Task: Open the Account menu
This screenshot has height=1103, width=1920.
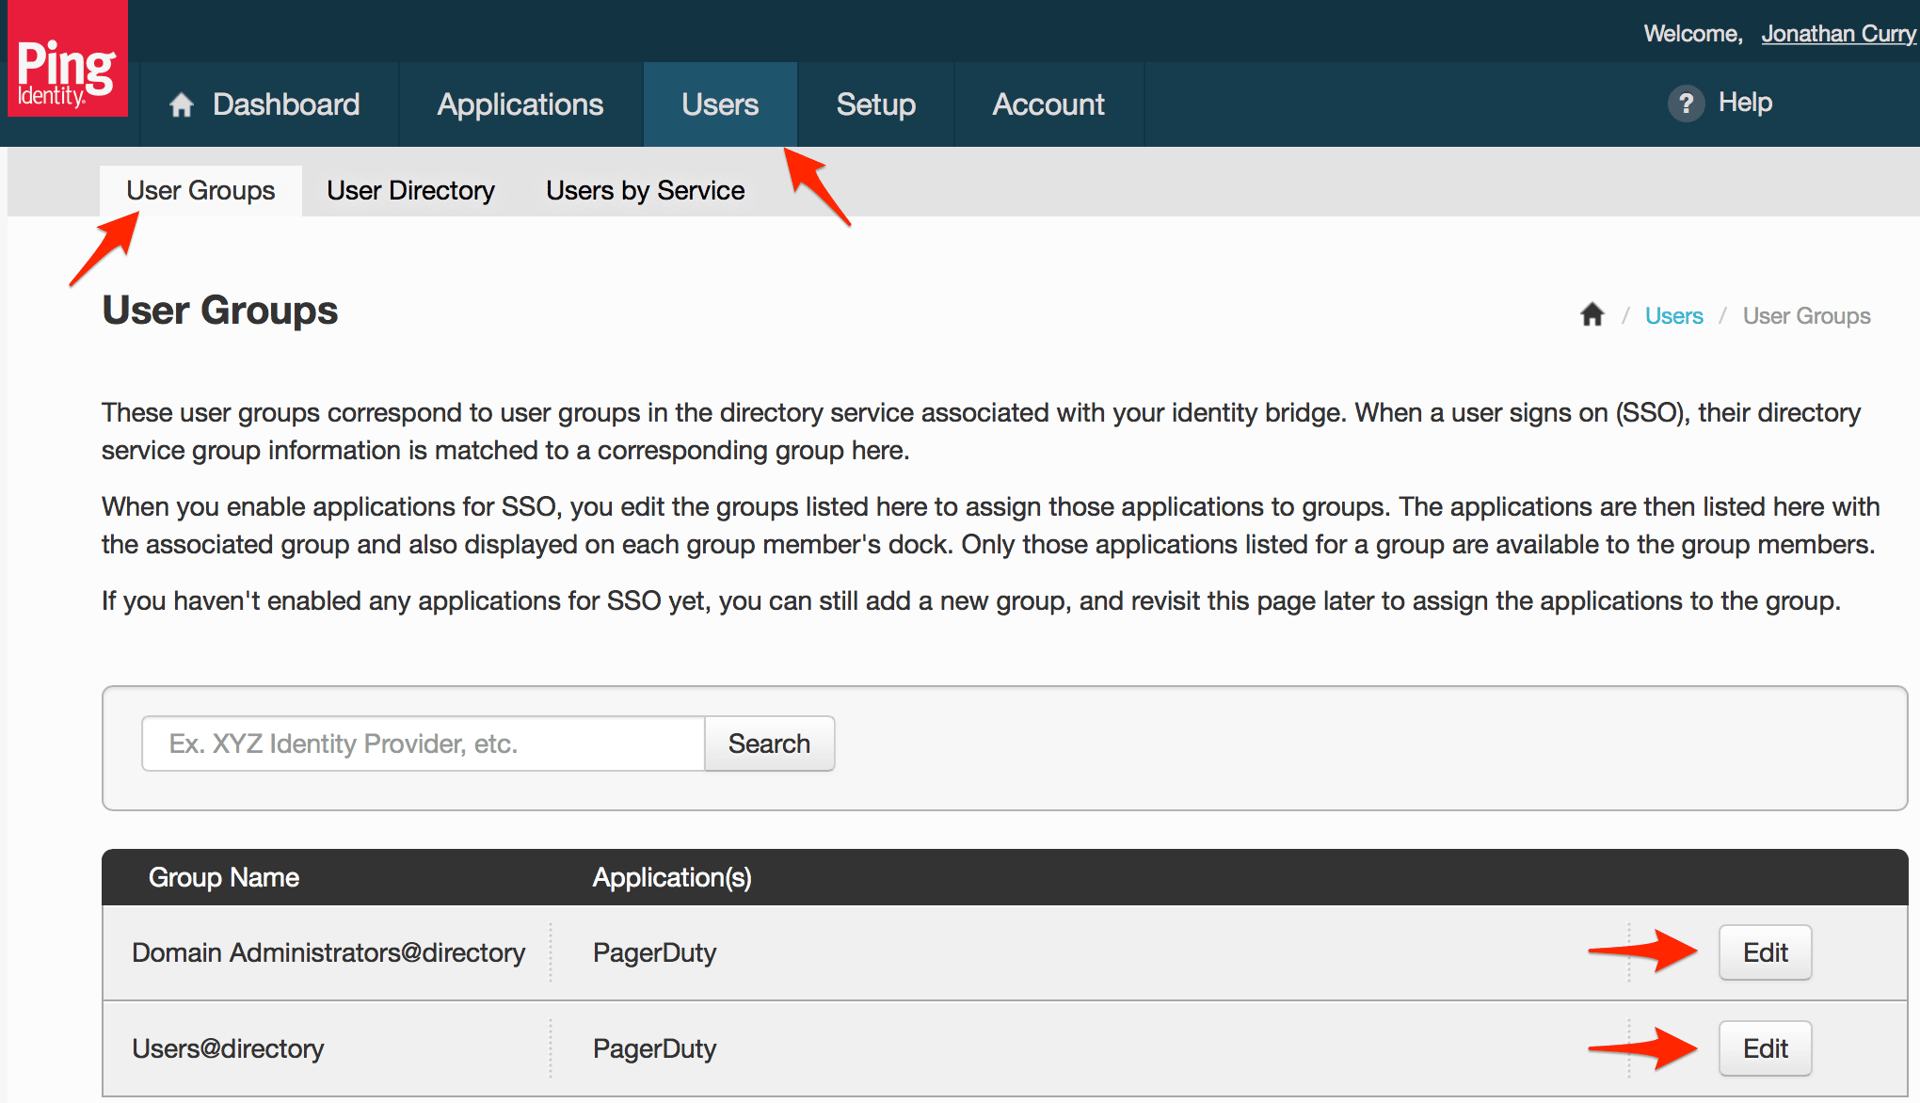Action: [x=1048, y=105]
